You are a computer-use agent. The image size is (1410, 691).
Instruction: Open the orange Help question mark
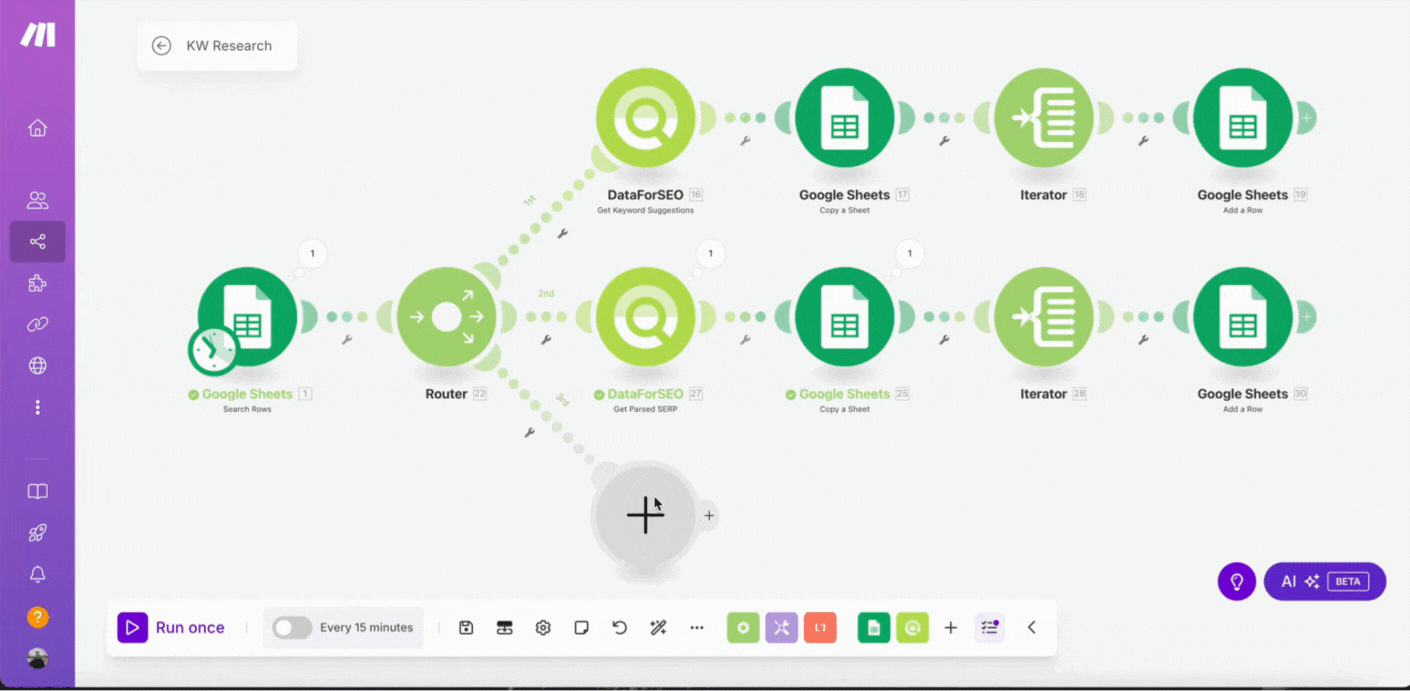tap(37, 617)
